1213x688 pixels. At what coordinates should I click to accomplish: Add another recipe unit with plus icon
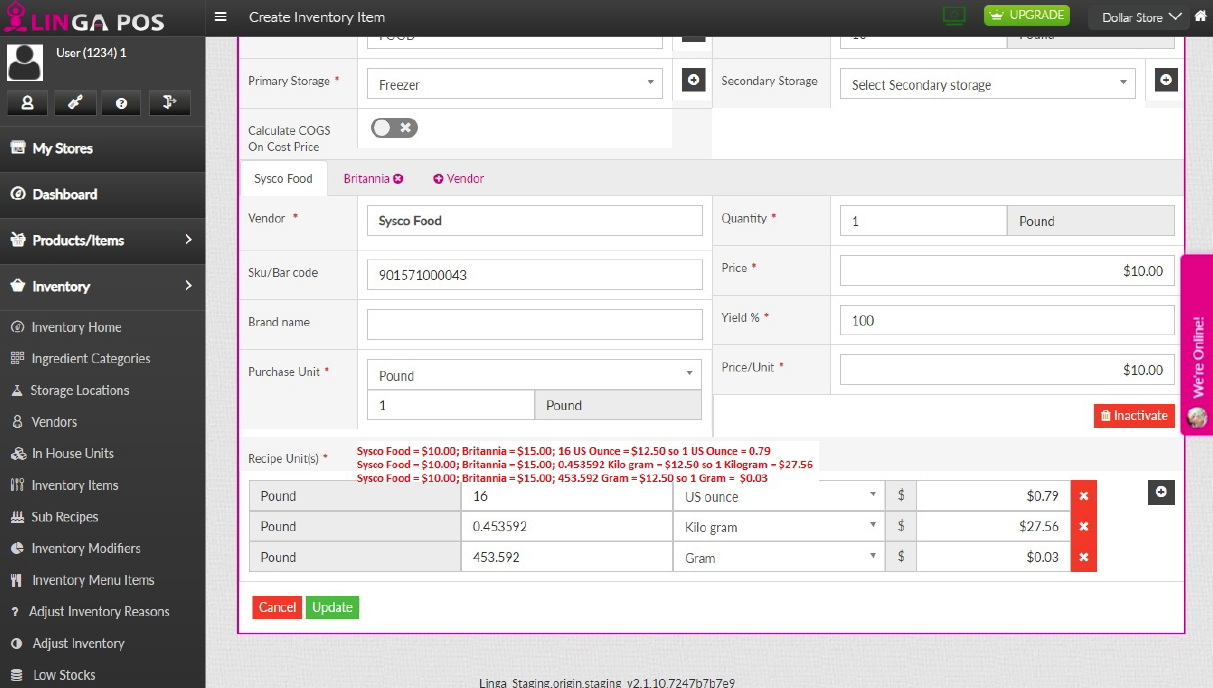click(x=1161, y=492)
